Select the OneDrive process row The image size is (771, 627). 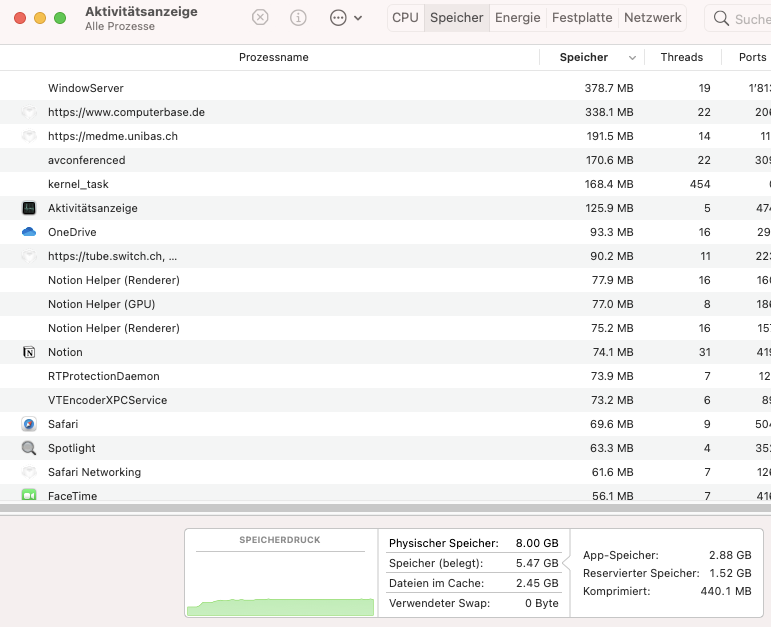coord(386,232)
